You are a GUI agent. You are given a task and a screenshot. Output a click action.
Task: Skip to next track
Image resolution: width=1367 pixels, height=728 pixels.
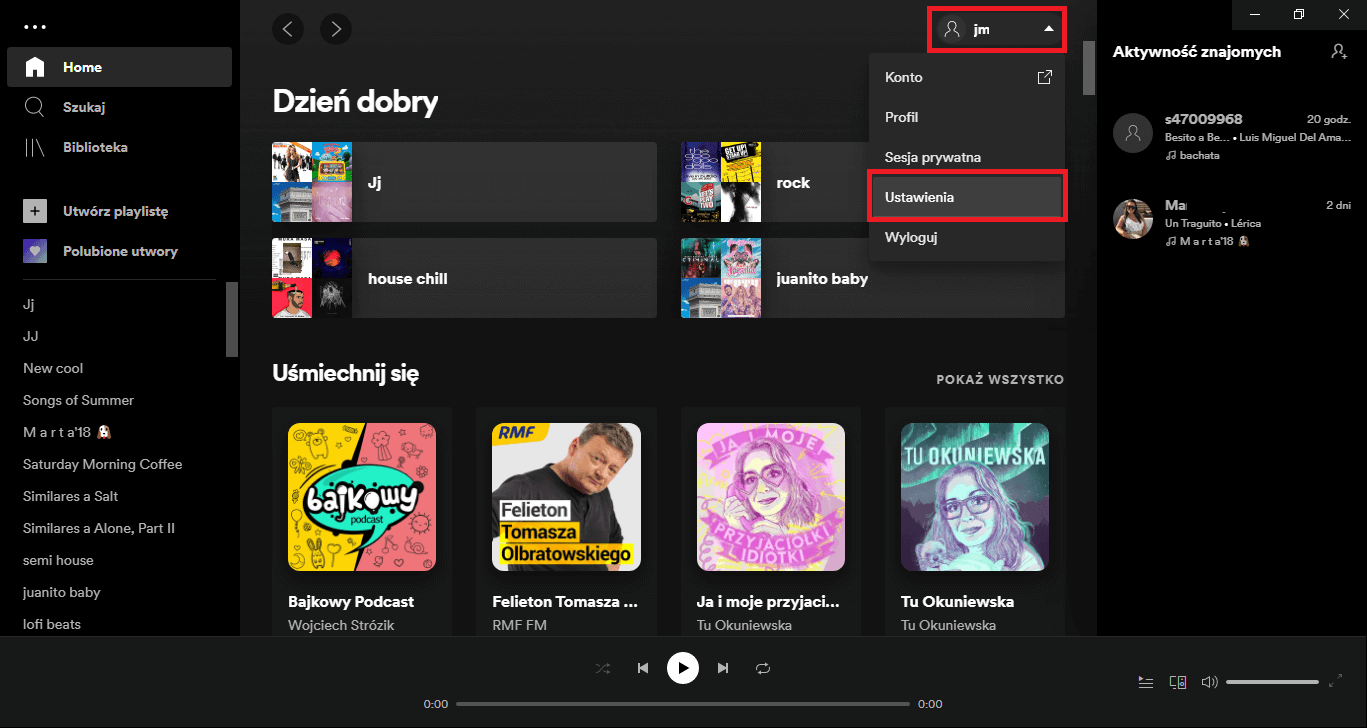coord(723,668)
